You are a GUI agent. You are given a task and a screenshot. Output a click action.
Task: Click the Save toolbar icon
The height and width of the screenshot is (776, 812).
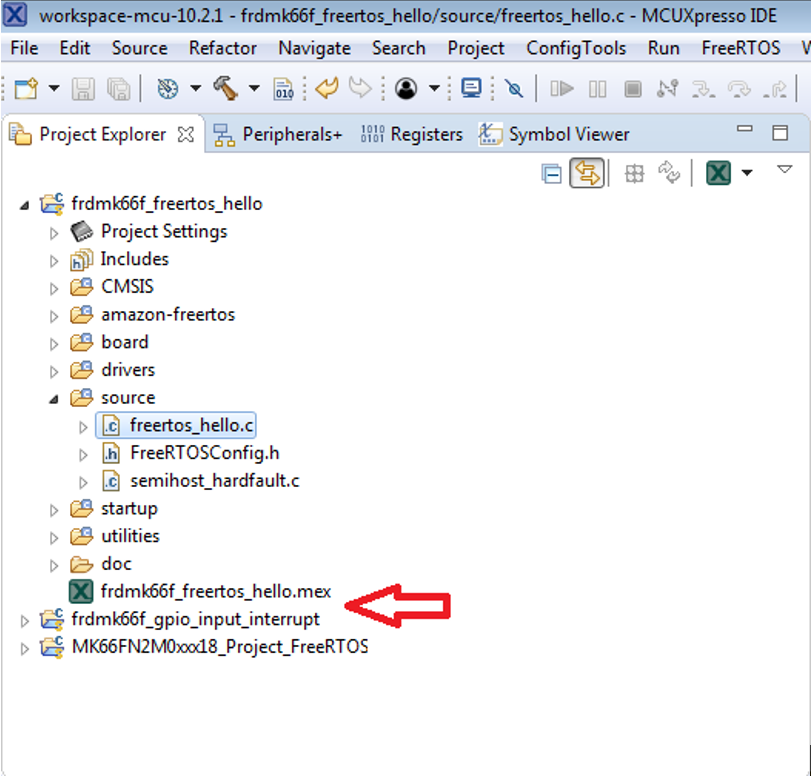point(83,89)
